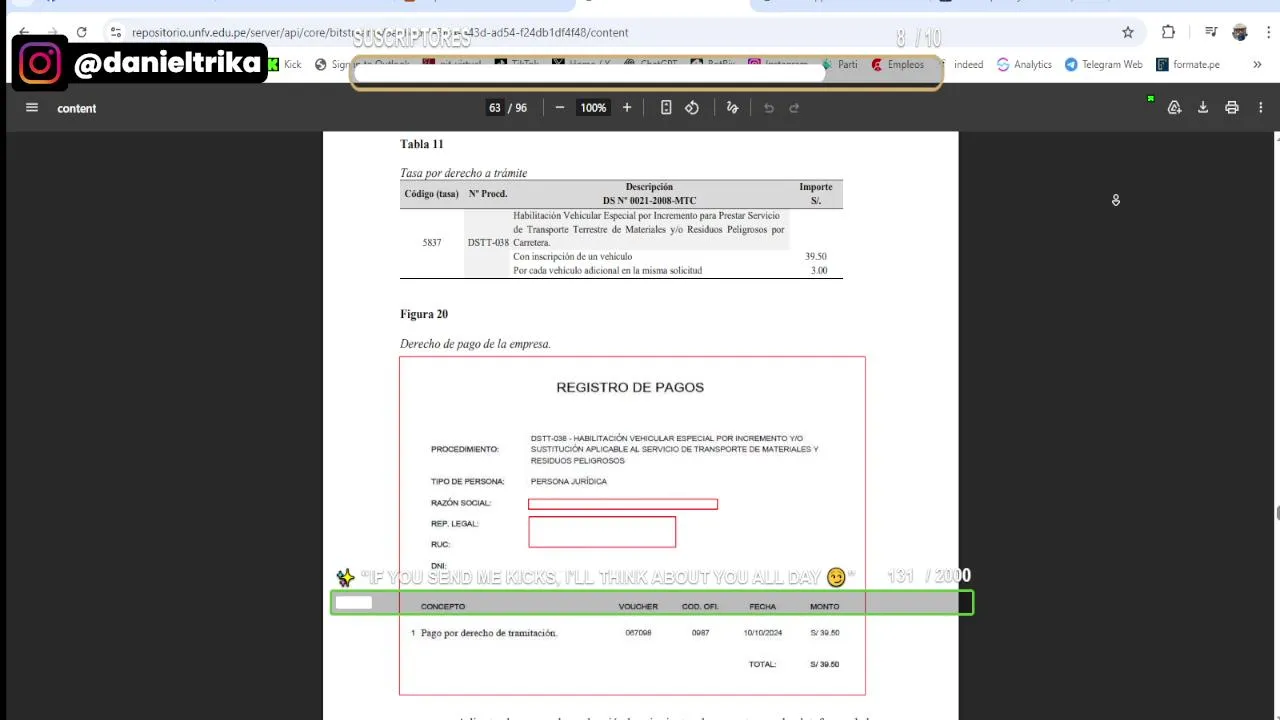Reload the page with browser refresh button

pos(81,32)
